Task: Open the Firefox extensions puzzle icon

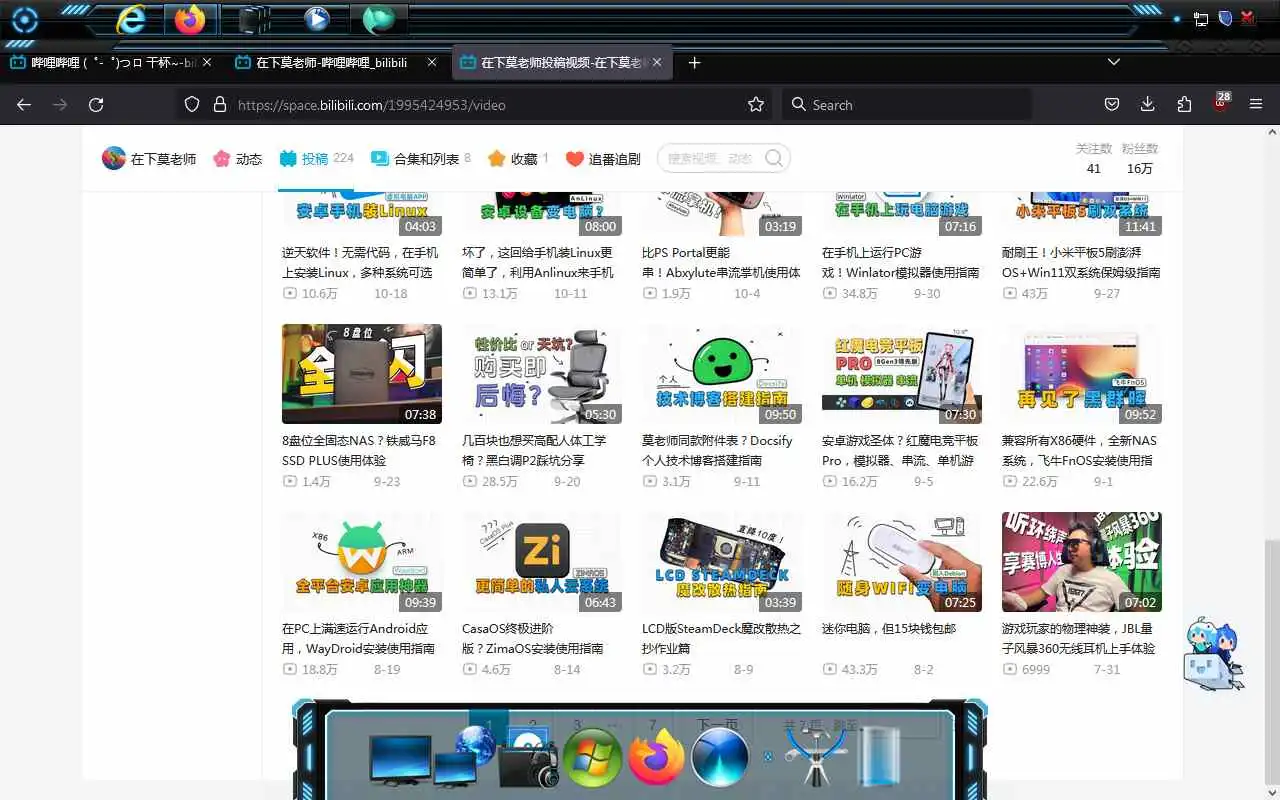Action: [x=1184, y=104]
